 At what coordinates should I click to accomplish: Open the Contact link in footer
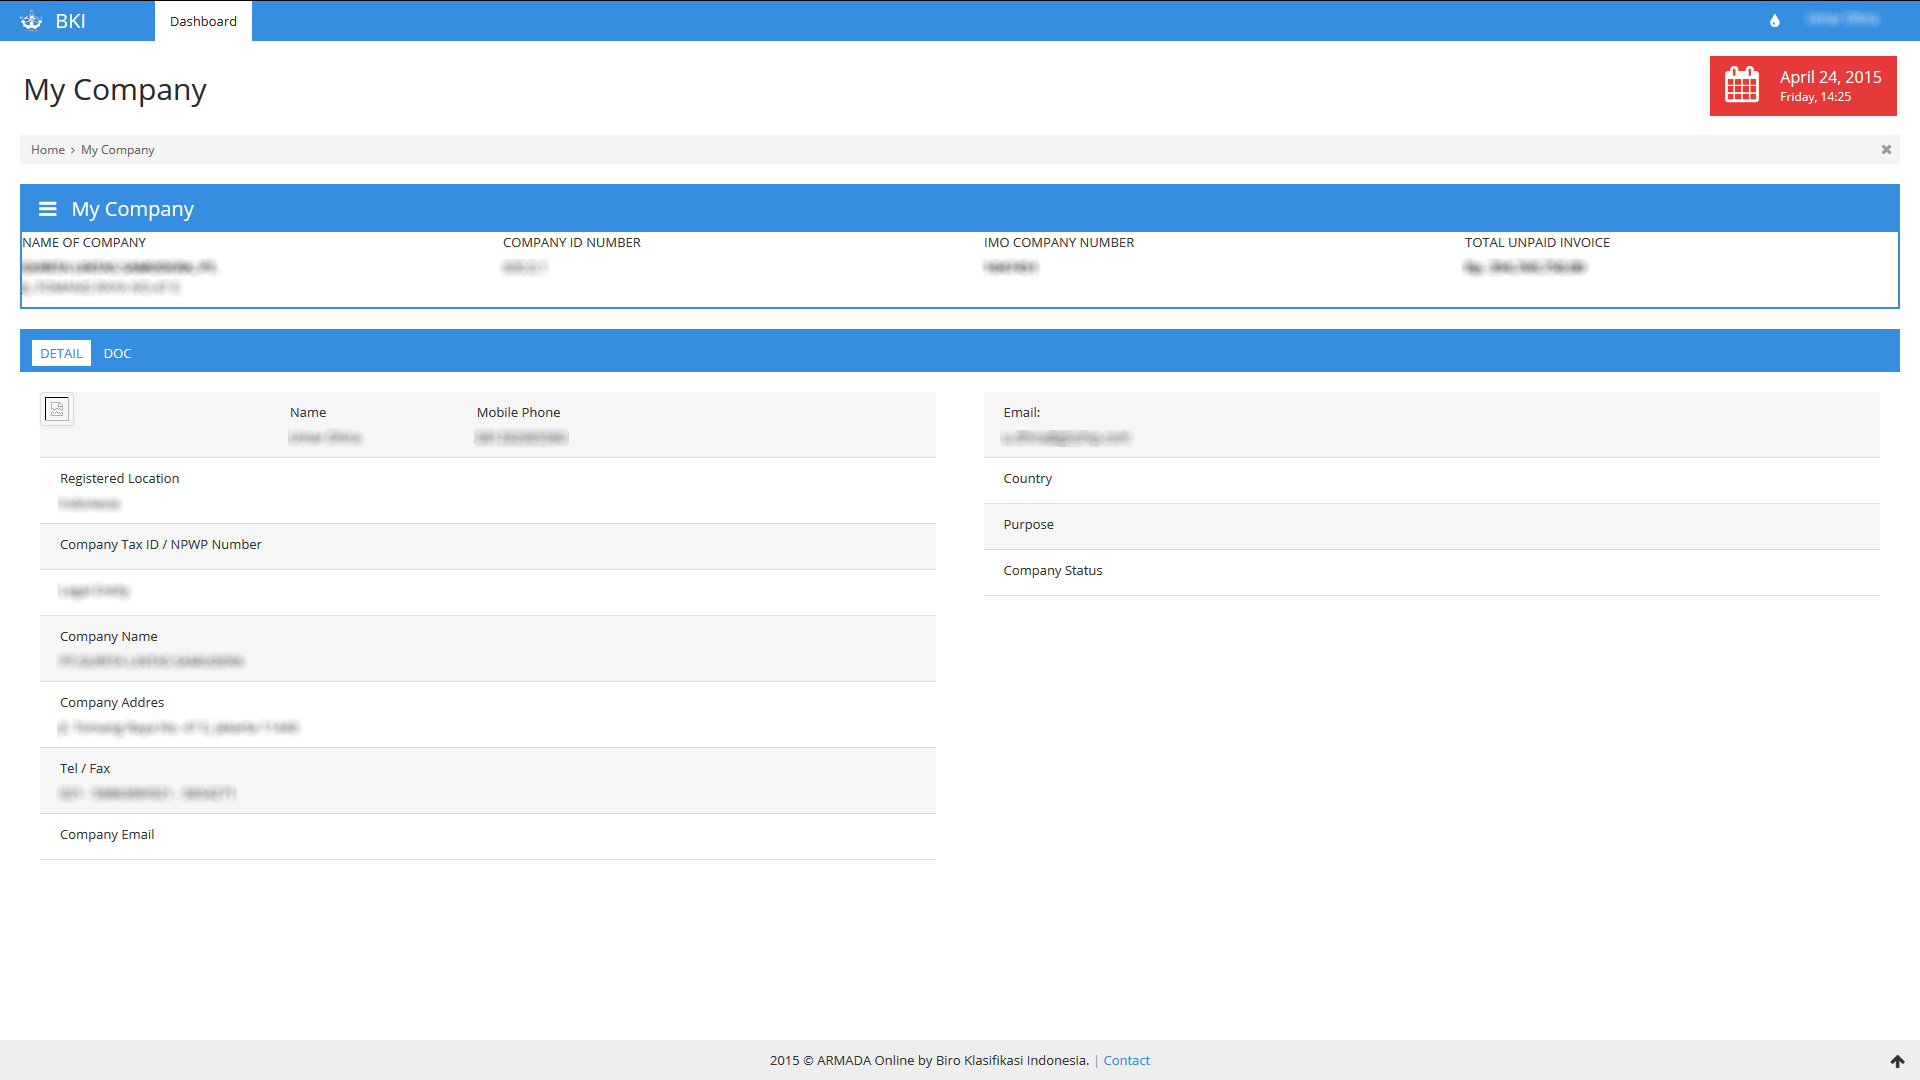point(1126,1060)
